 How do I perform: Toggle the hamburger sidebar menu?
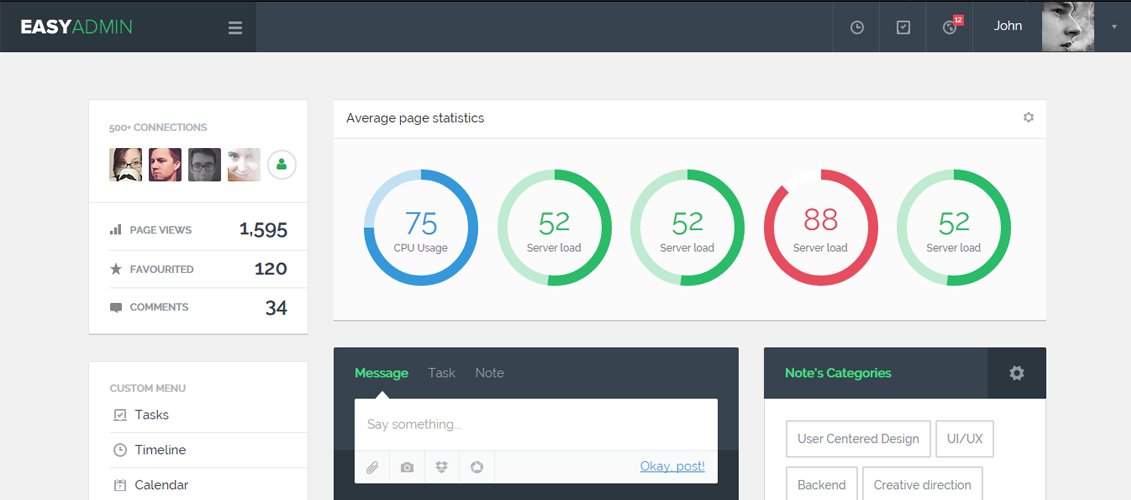235,27
